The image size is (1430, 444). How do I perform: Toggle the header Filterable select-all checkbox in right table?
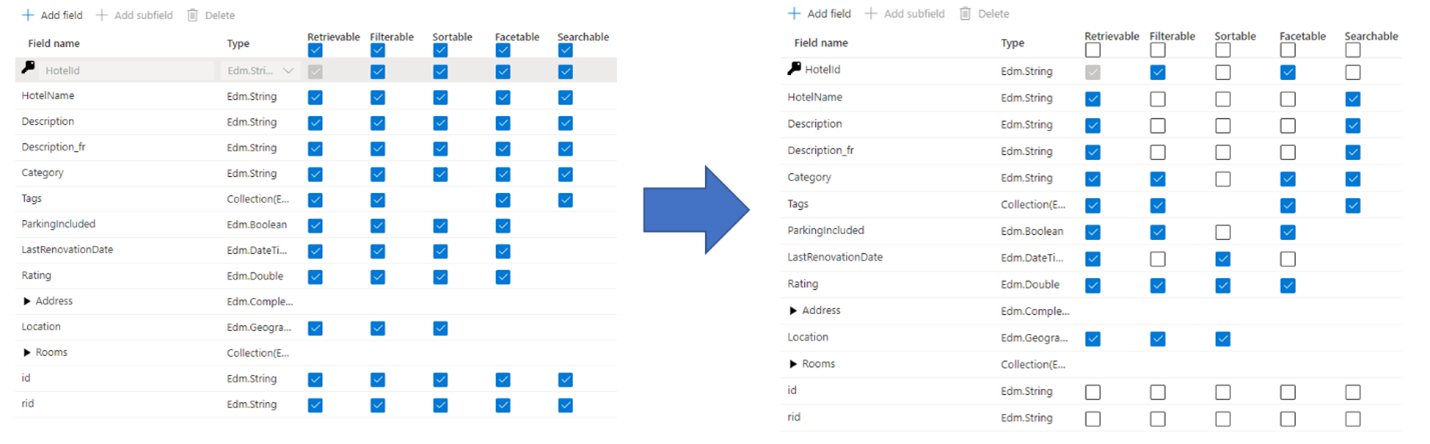pyautogui.click(x=1158, y=49)
